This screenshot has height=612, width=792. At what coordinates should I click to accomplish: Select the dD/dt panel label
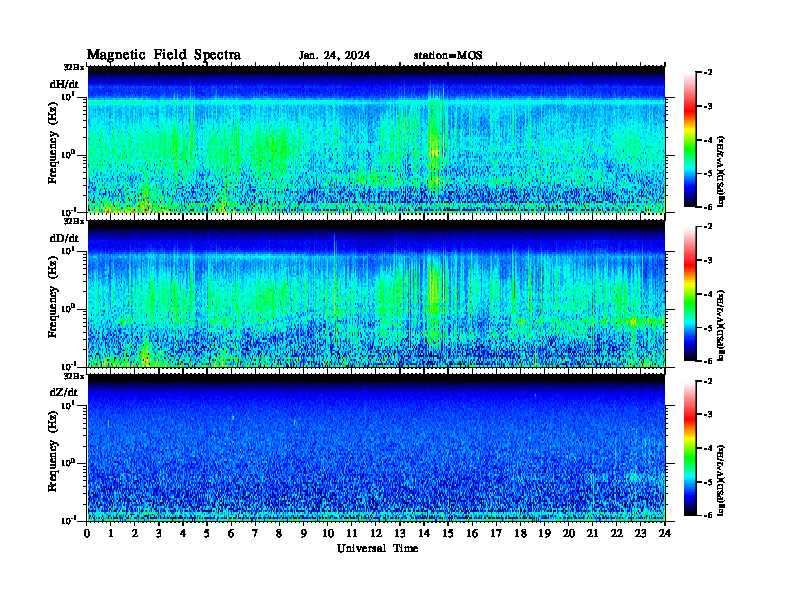[64, 238]
